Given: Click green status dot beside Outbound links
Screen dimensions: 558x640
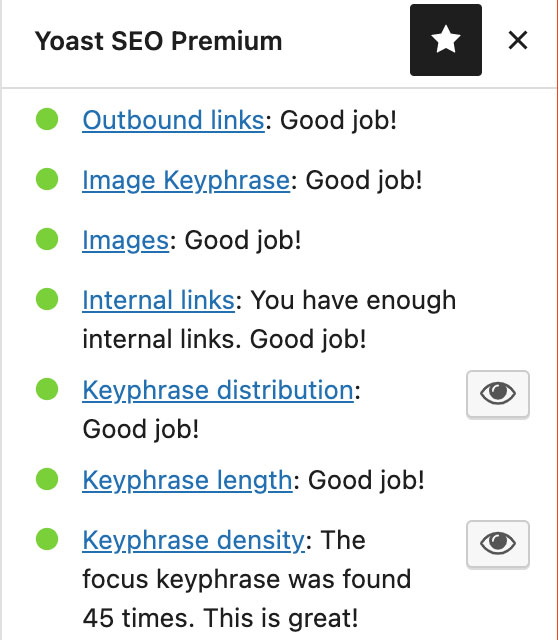Looking at the screenshot, I should pos(47,119).
